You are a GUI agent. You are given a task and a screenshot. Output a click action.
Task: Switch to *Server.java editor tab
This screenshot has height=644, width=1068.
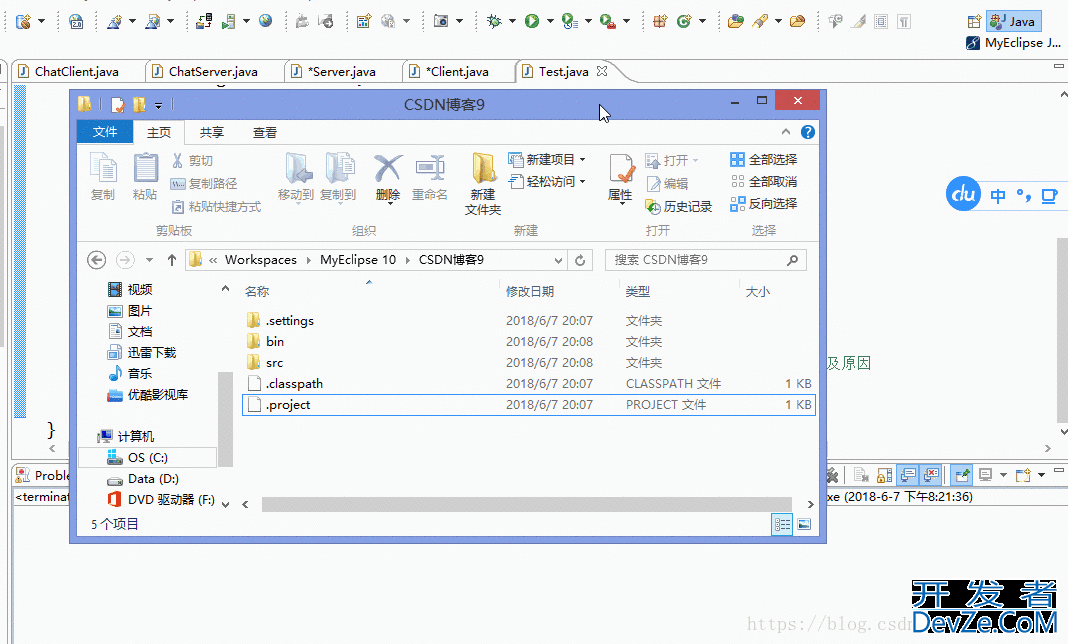(x=342, y=72)
